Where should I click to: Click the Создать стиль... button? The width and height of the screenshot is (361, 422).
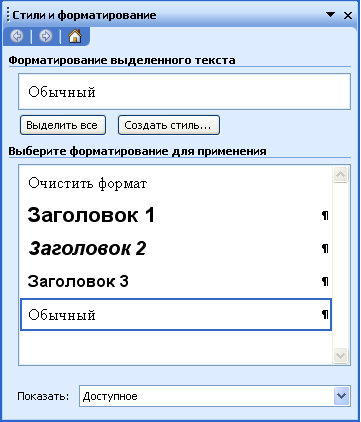coord(169,125)
